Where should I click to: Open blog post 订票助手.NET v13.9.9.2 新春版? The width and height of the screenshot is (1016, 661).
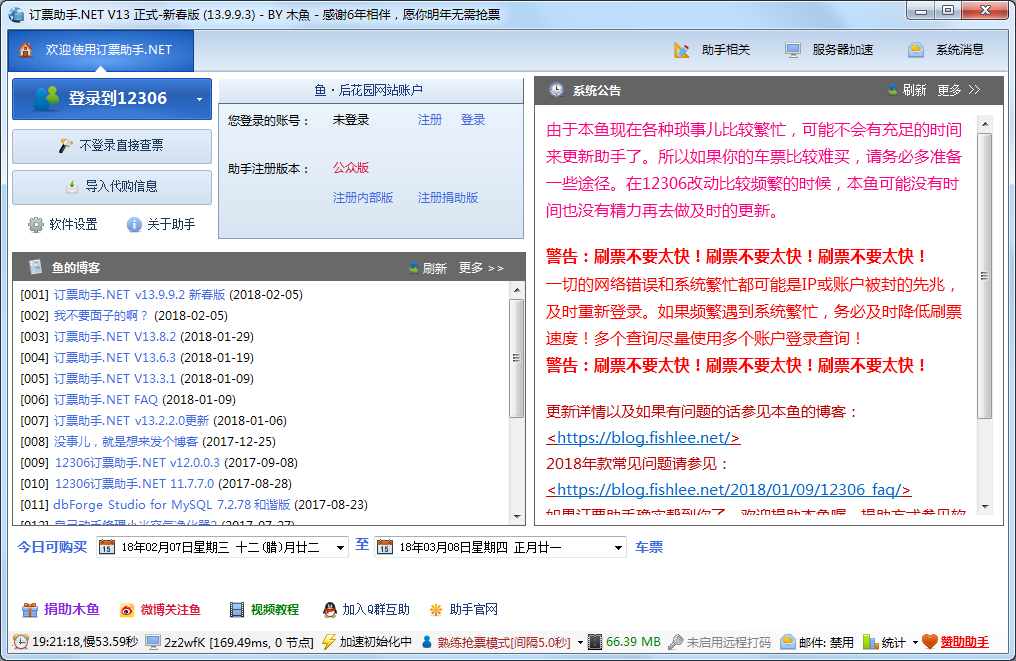(139, 295)
